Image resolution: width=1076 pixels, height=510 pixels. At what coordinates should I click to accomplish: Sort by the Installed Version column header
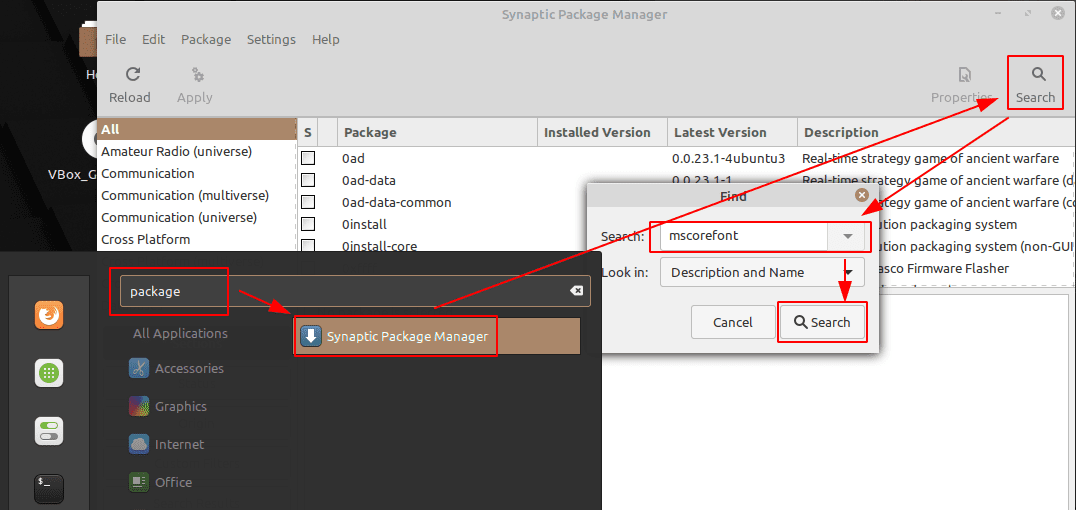coord(603,132)
